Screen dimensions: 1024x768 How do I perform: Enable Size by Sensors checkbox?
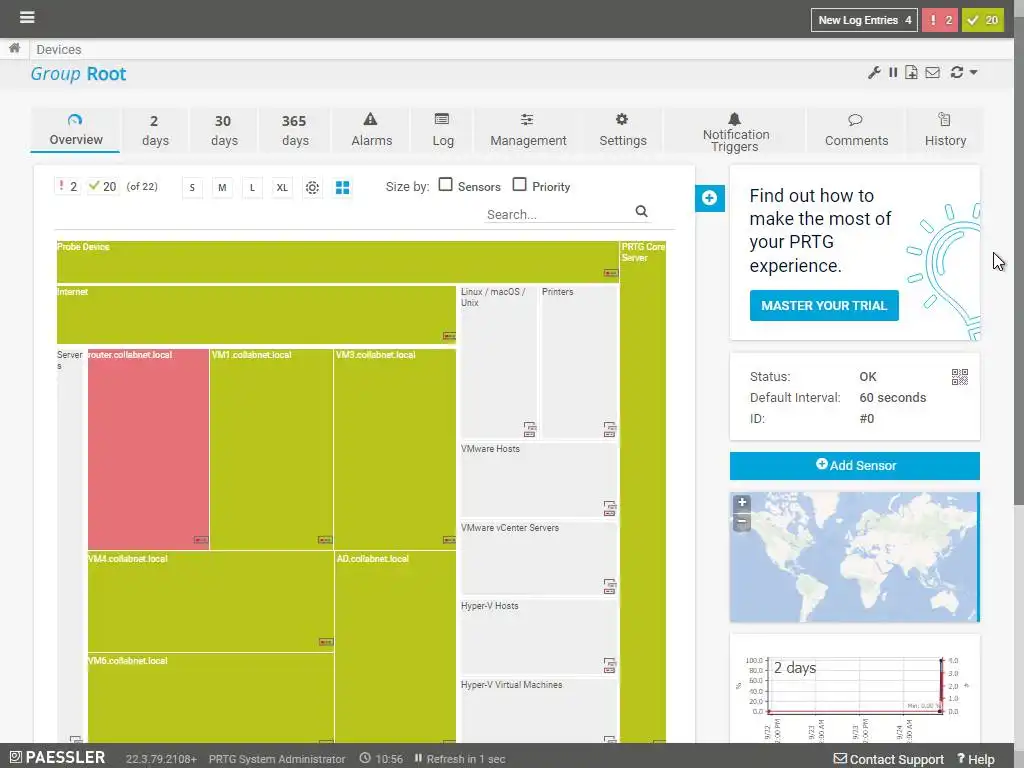point(445,185)
